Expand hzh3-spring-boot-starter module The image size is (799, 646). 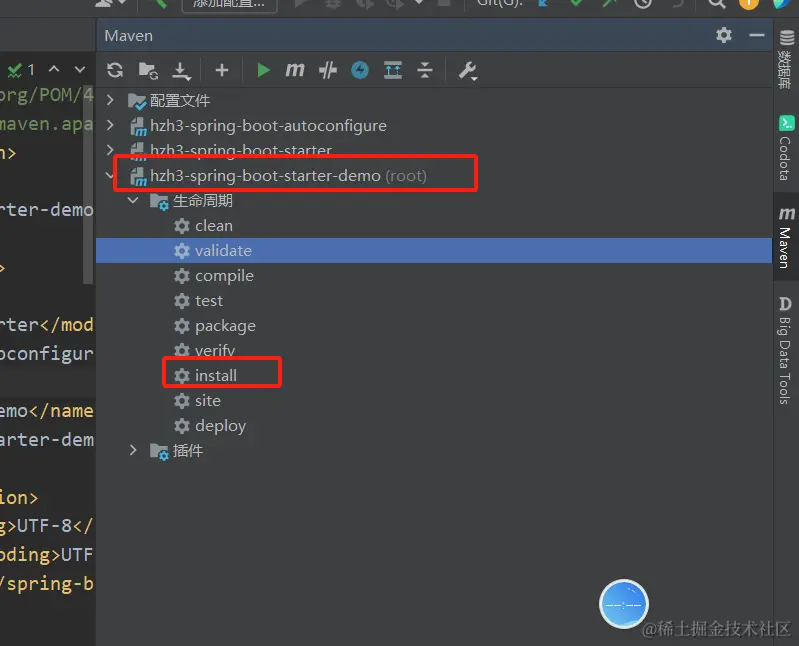point(110,149)
